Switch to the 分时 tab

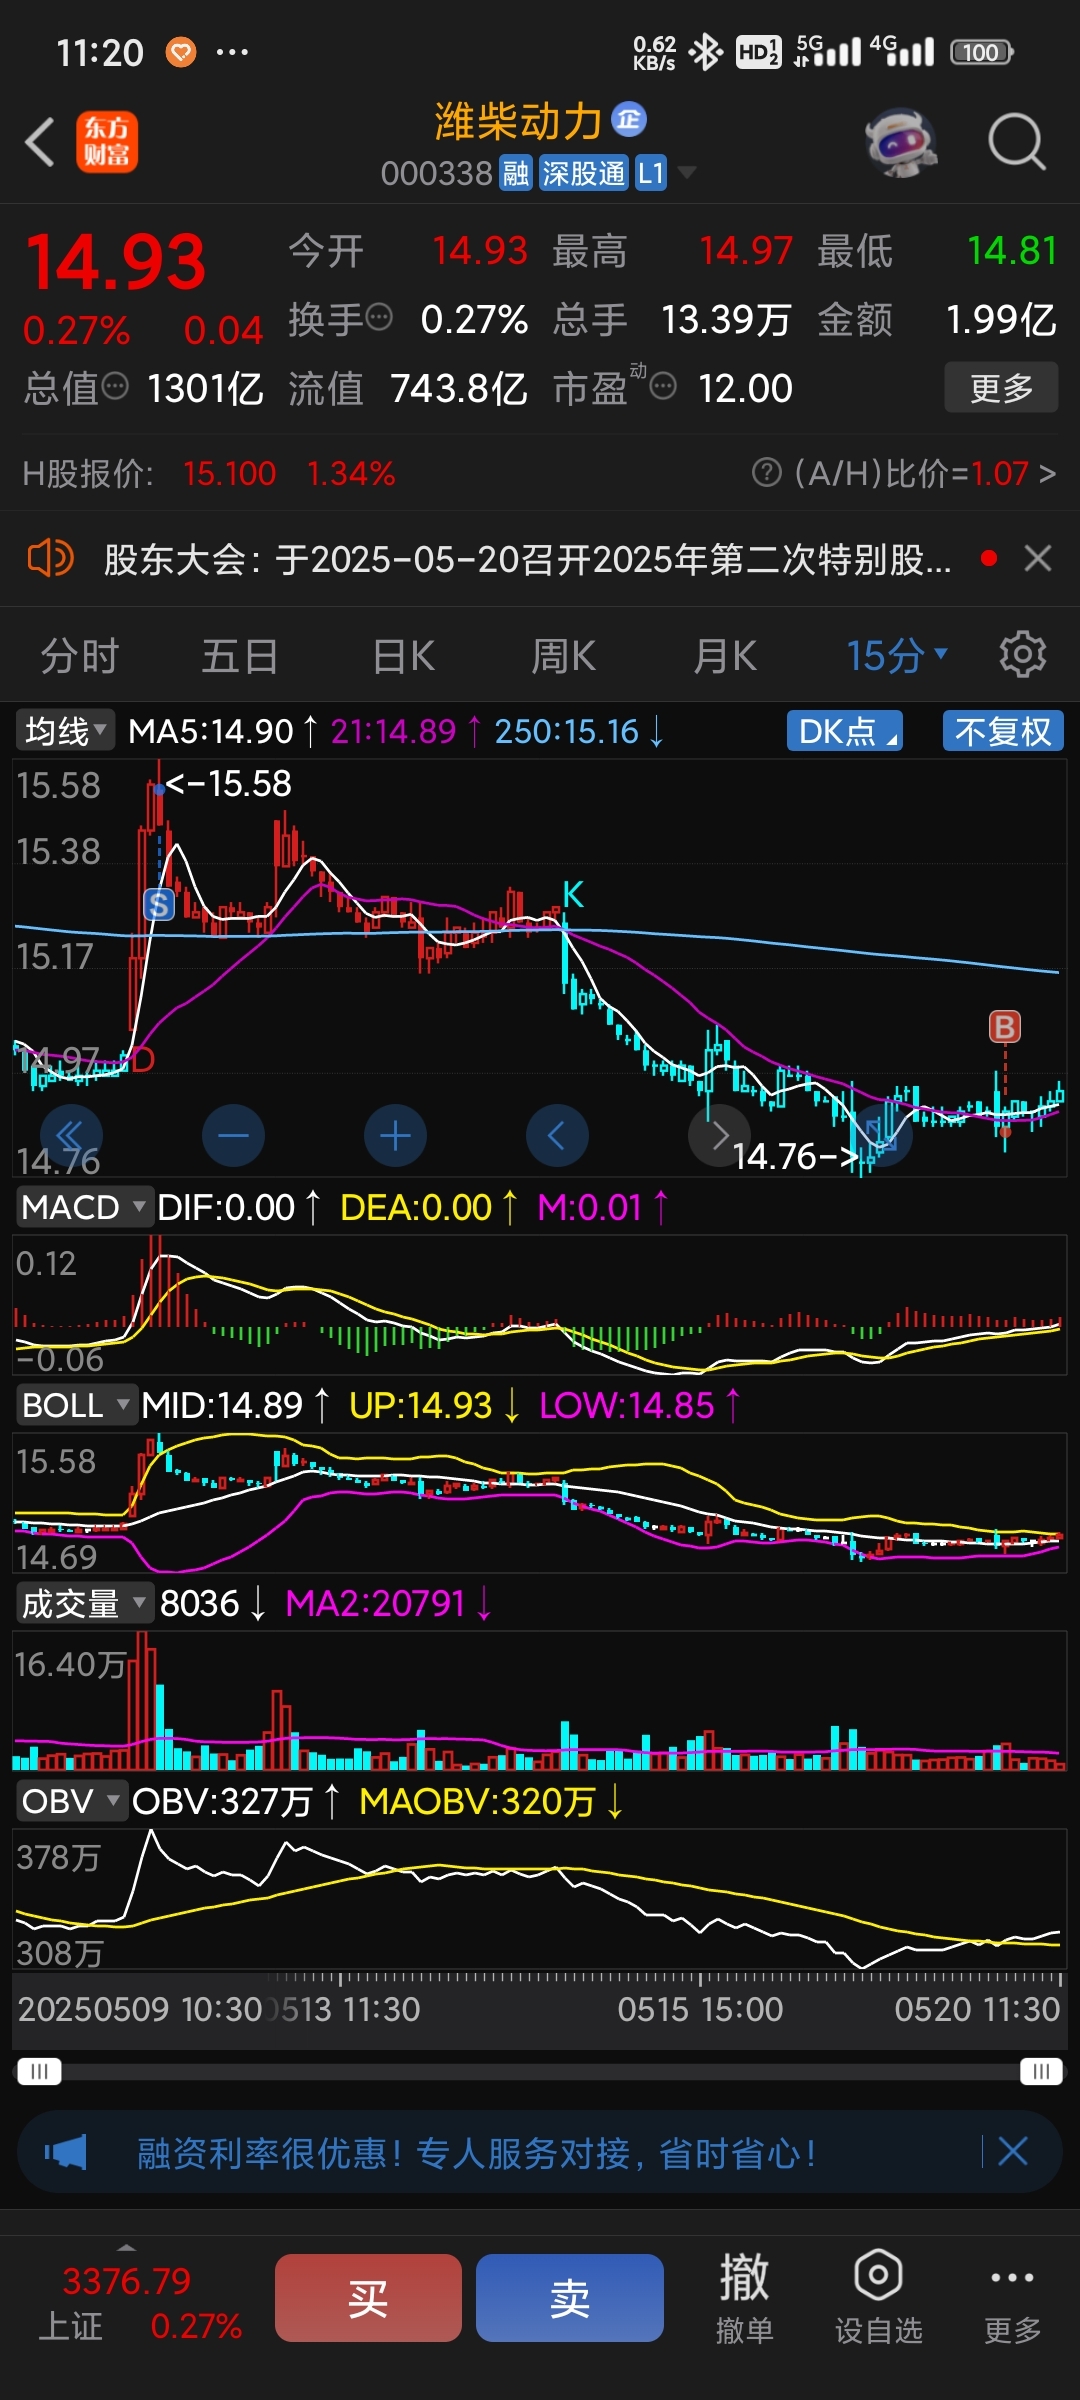click(x=80, y=656)
